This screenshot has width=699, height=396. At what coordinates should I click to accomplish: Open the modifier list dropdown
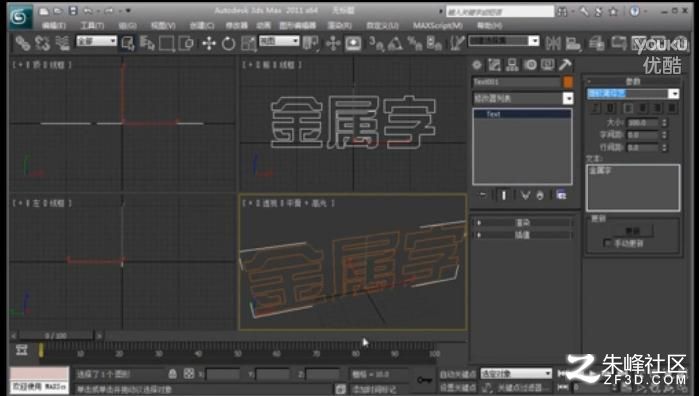pyautogui.click(x=523, y=98)
